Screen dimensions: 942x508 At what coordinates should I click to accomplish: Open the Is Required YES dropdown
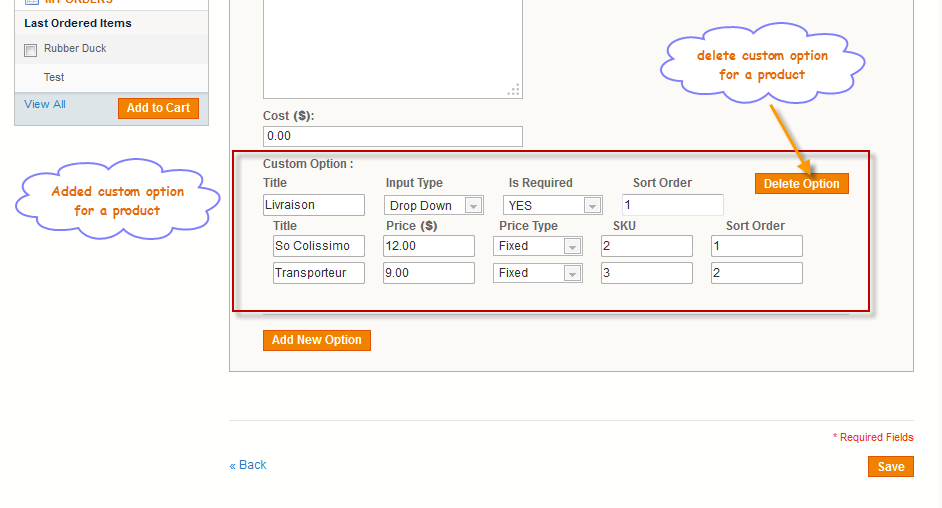[x=553, y=205]
